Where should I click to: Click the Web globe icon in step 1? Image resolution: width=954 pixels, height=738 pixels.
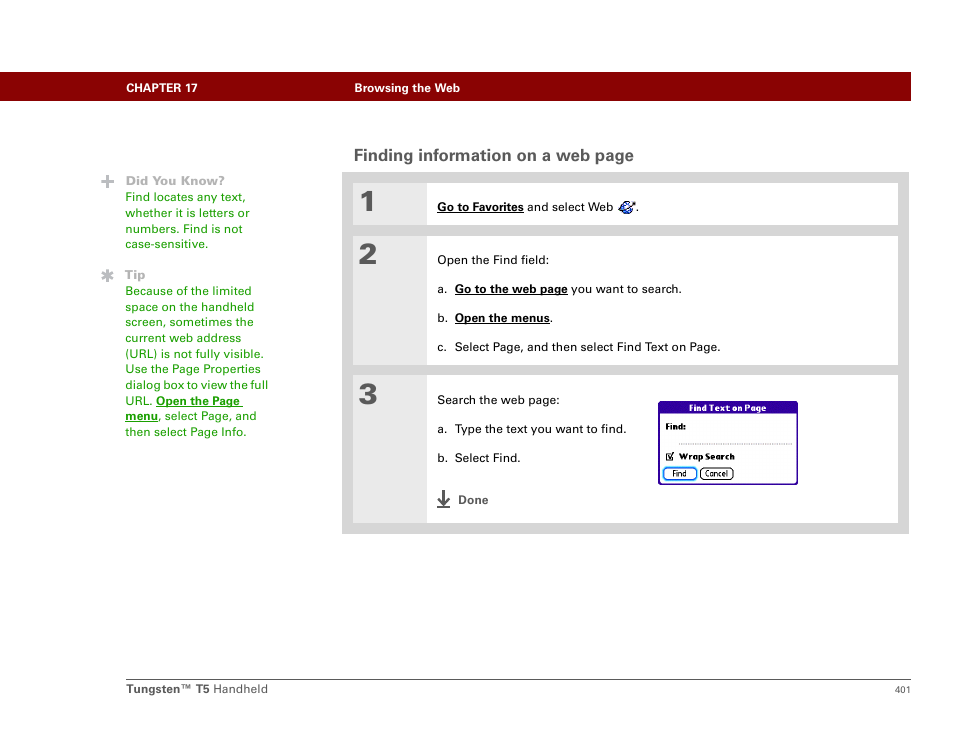[627, 207]
